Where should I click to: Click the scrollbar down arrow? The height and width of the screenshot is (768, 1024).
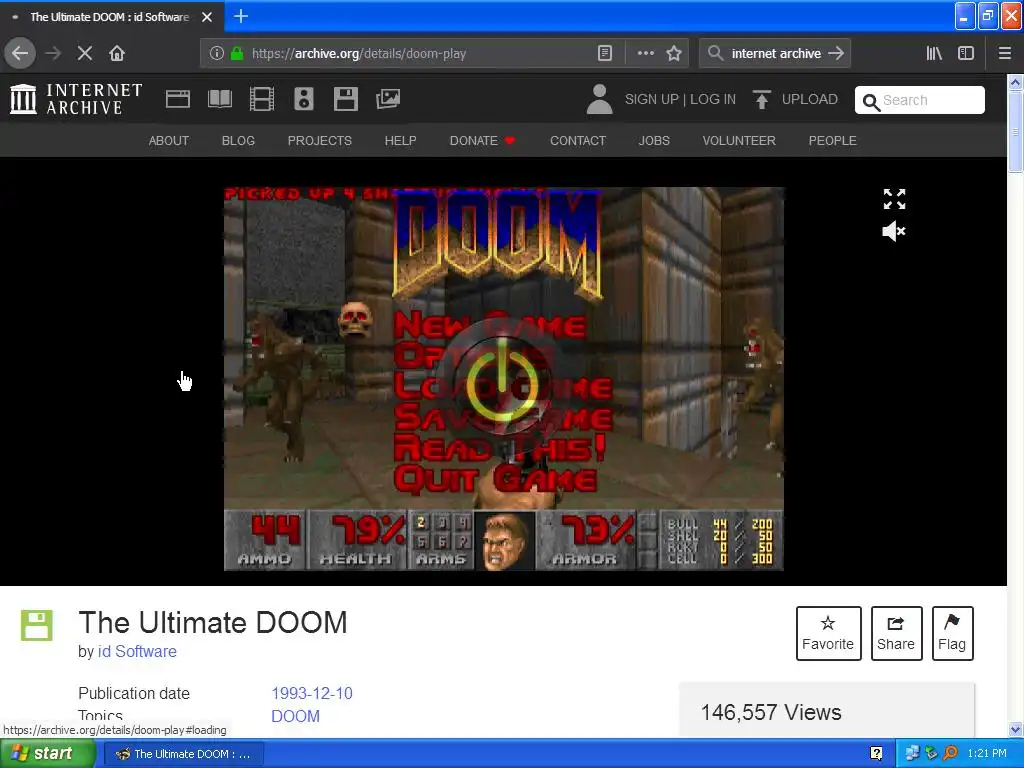point(1015,729)
